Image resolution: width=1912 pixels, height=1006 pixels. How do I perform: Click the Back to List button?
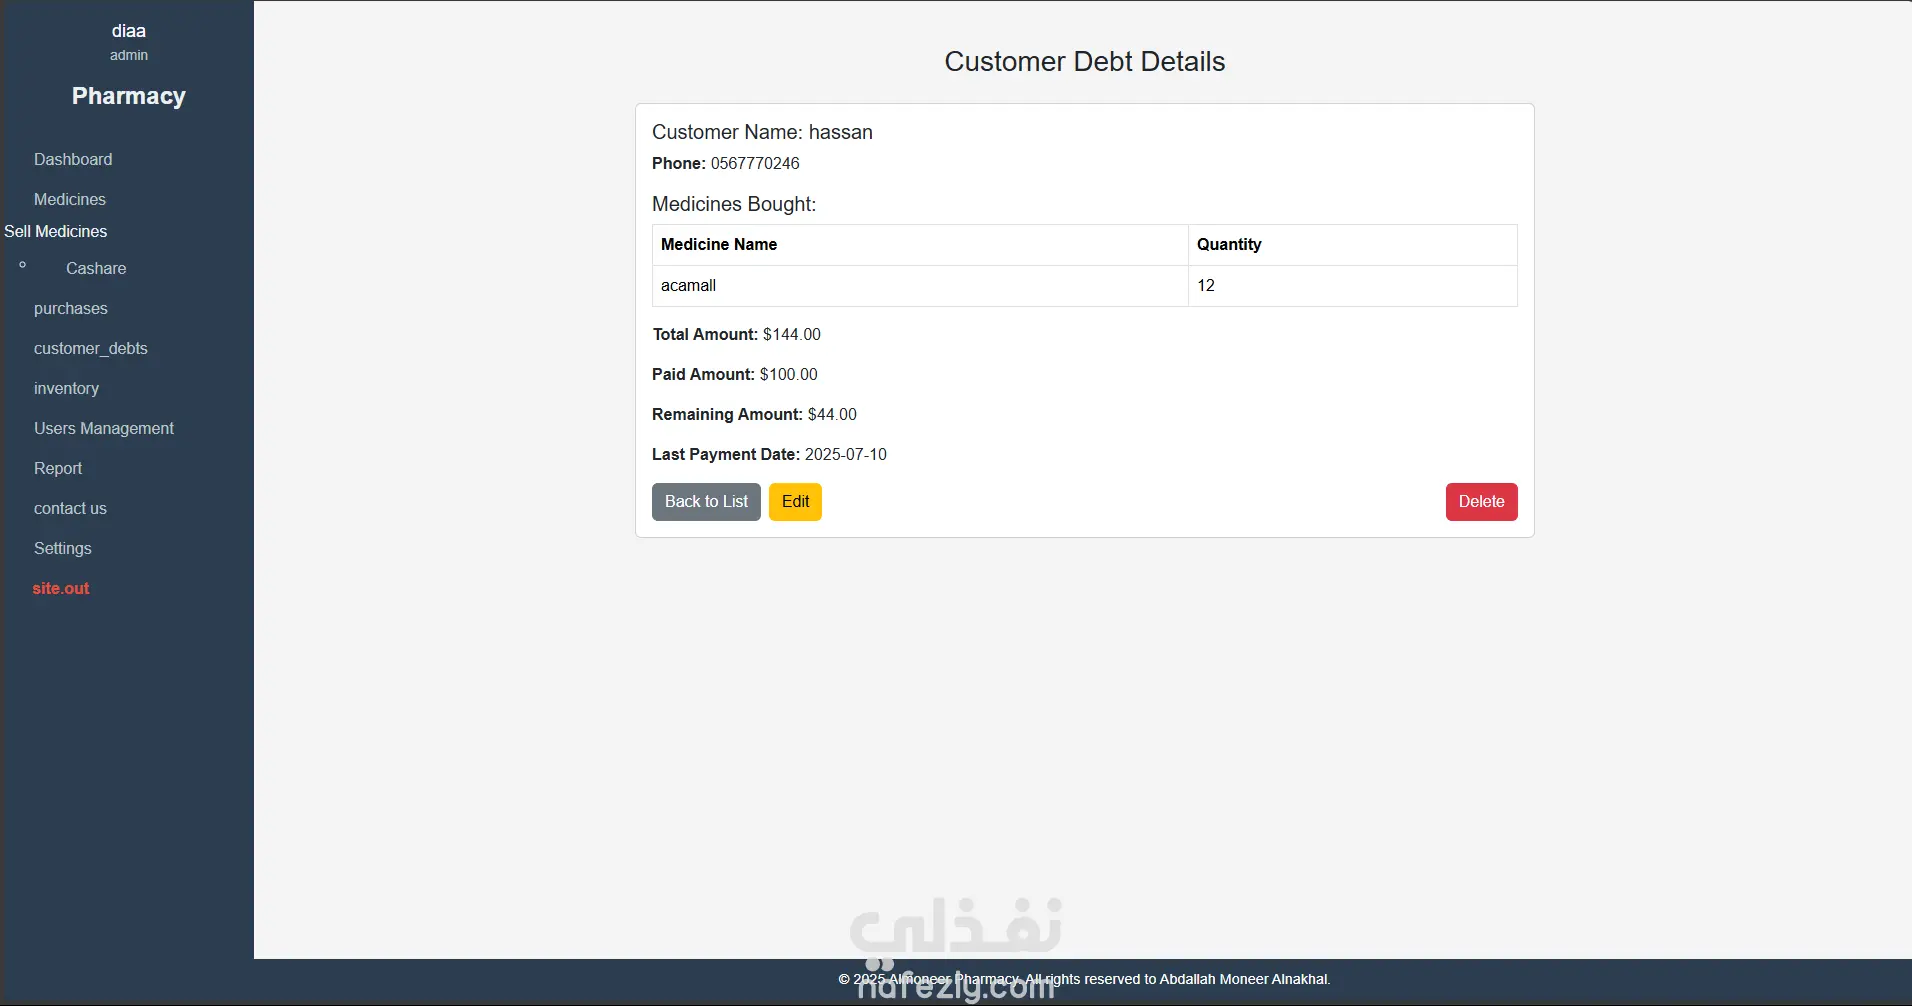(706, 502)
